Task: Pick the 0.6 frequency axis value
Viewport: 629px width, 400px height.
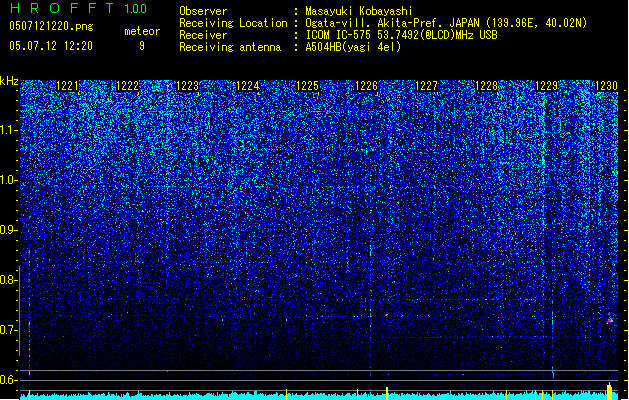Action: click(x=8, y=380)
